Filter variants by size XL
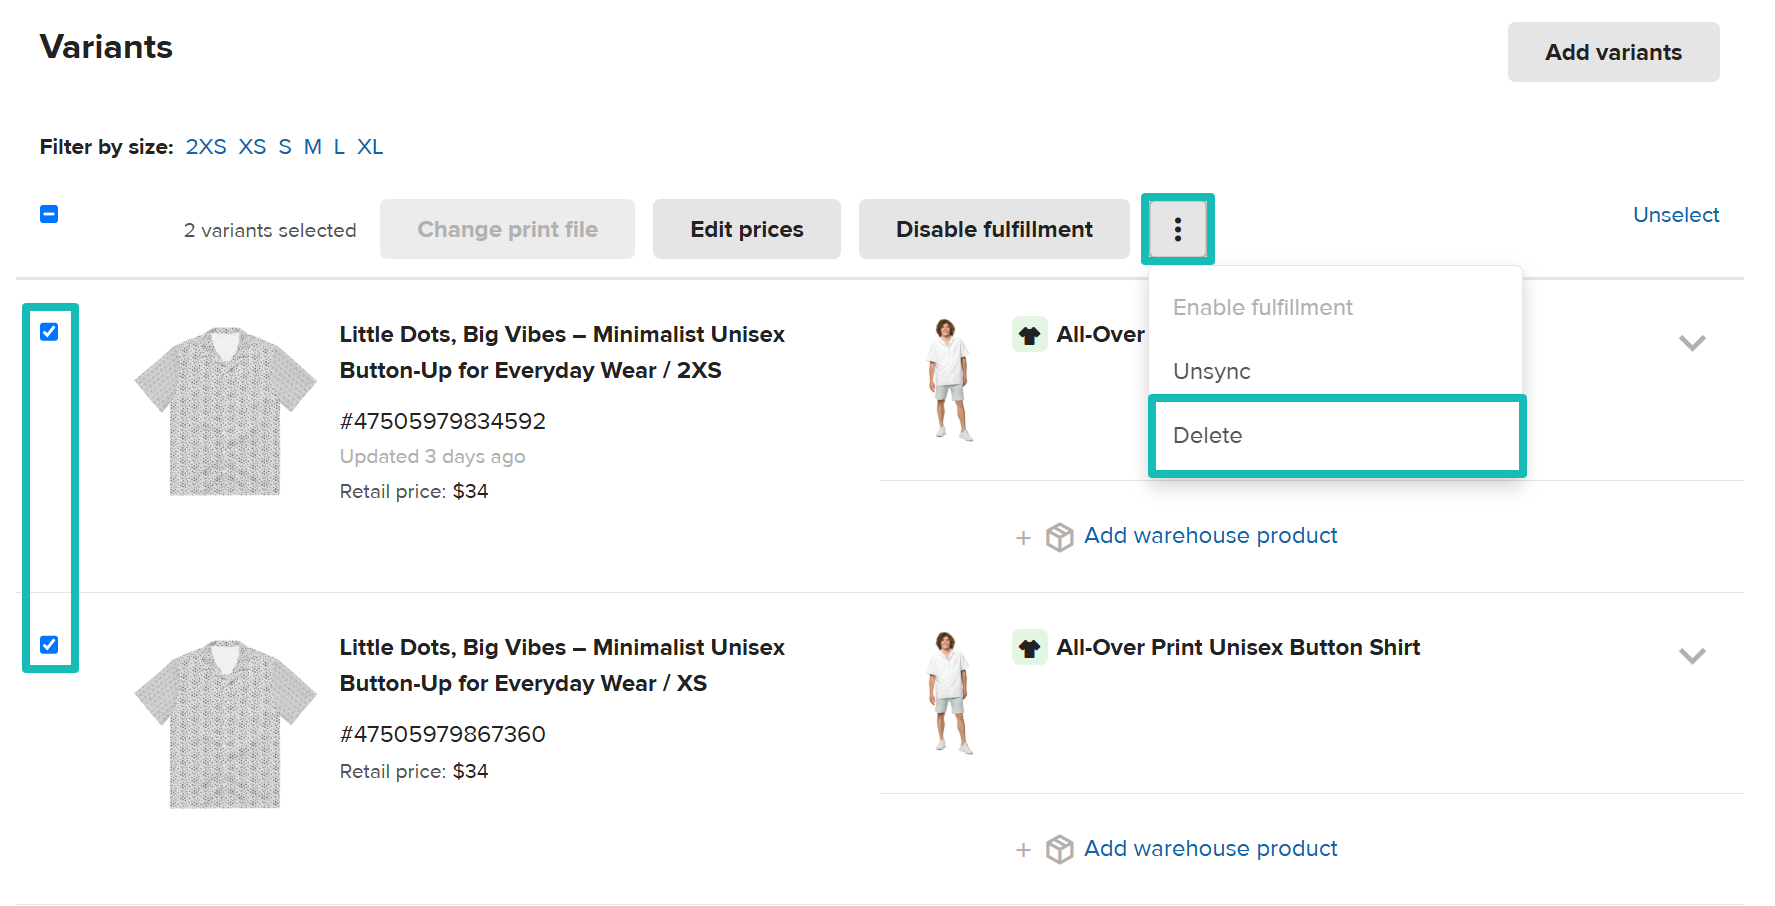 tap(370, 147)
